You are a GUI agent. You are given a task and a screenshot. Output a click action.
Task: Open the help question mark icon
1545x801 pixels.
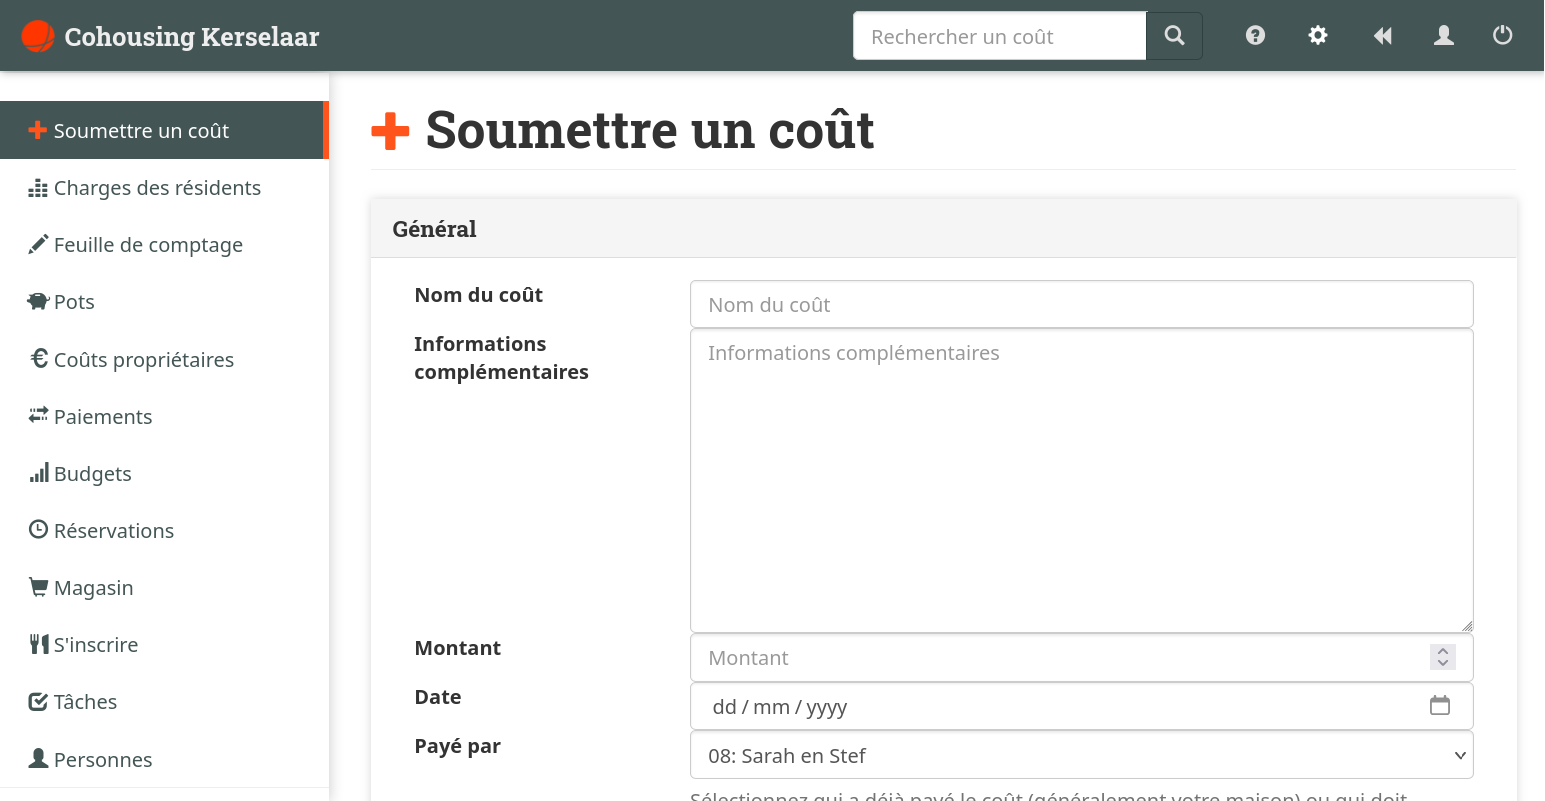[x=1254, y=35]
